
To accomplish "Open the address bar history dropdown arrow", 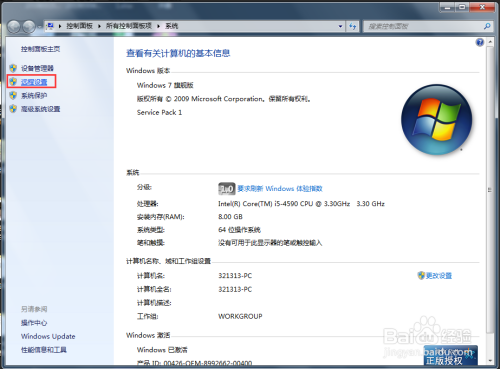I will [340, 26].
